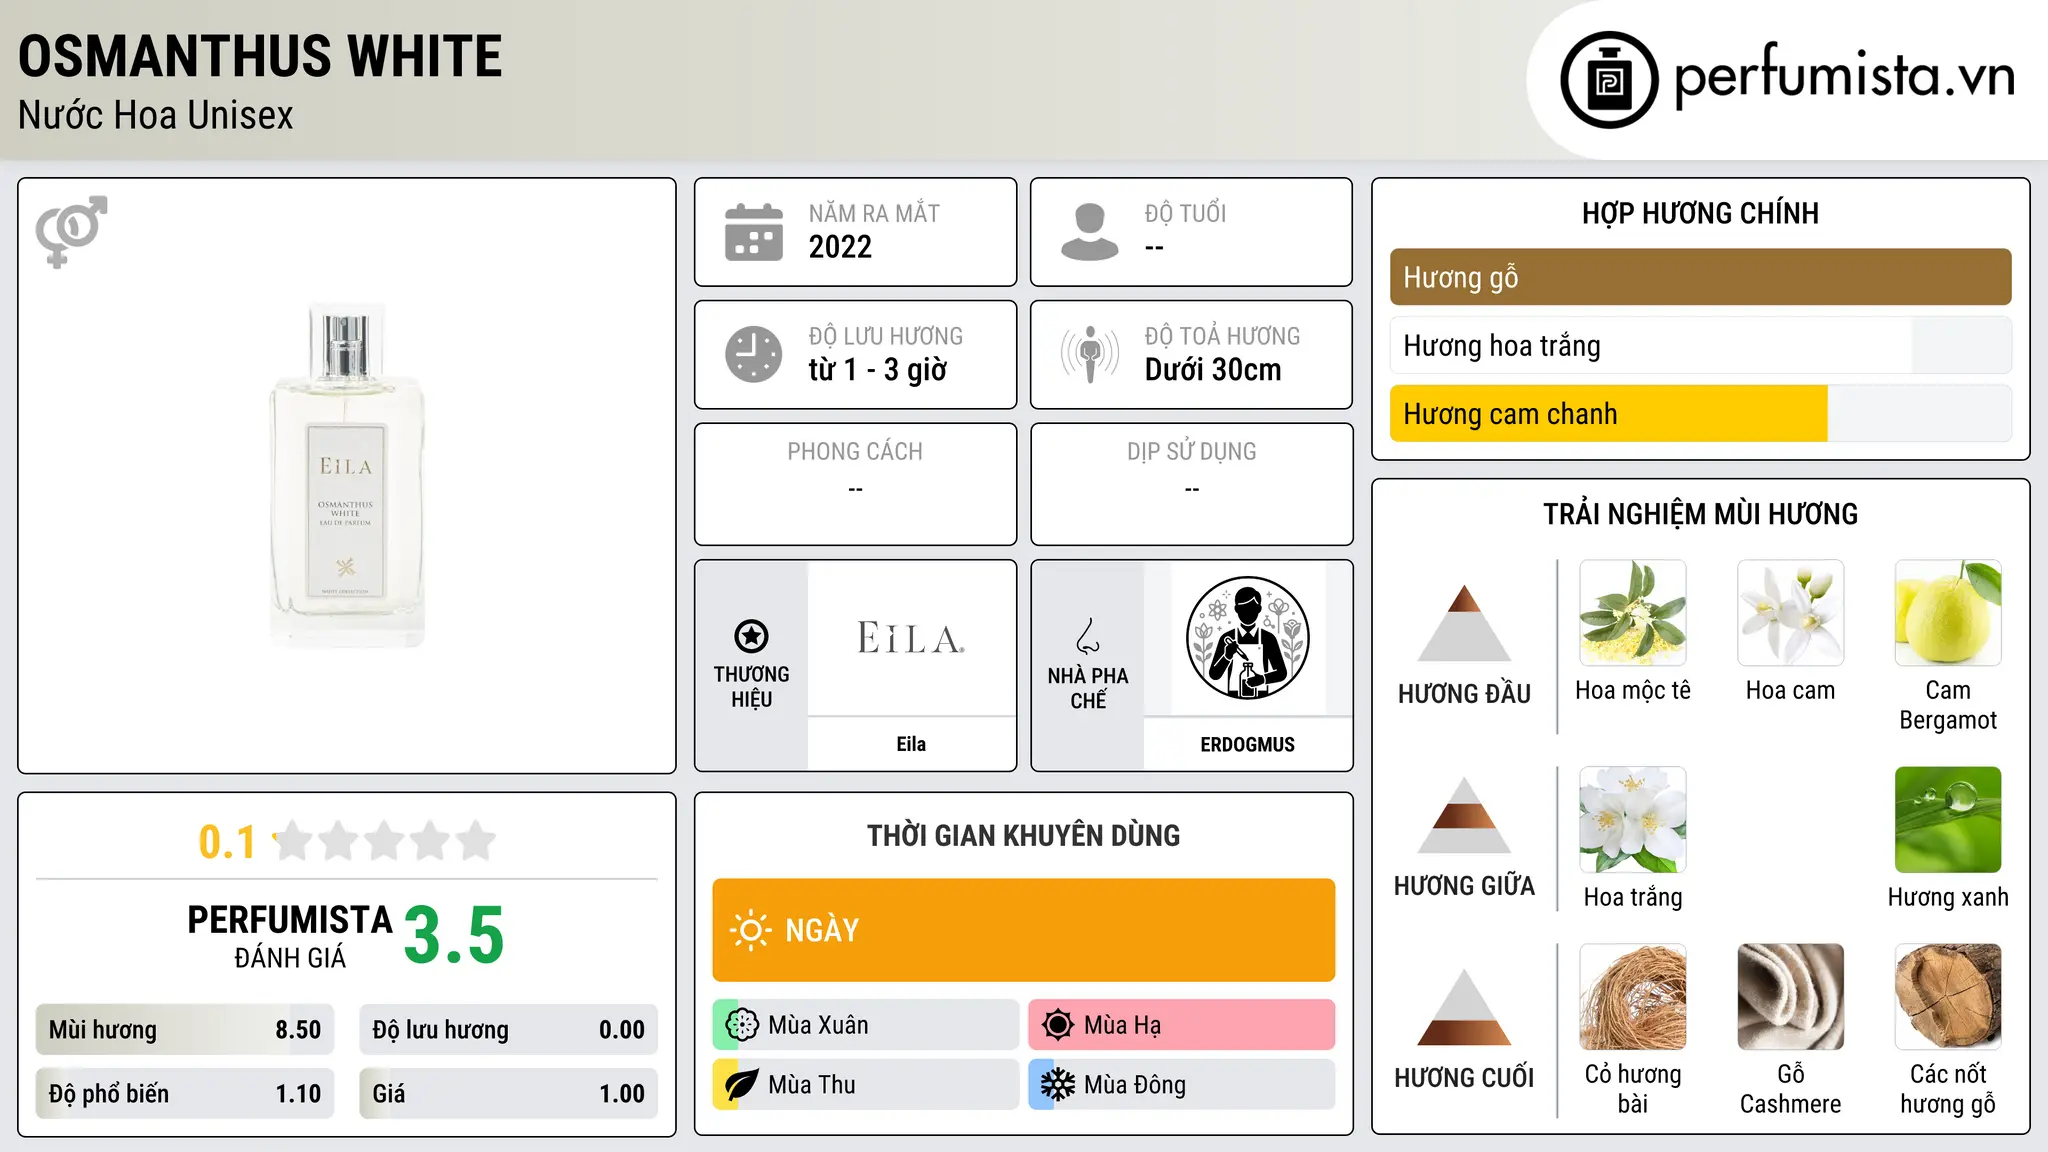Click the snowflake icon for Mùa Đông
Image resolution: width=2048 pixels, height=1152 pixels.
[1058, 1085]
